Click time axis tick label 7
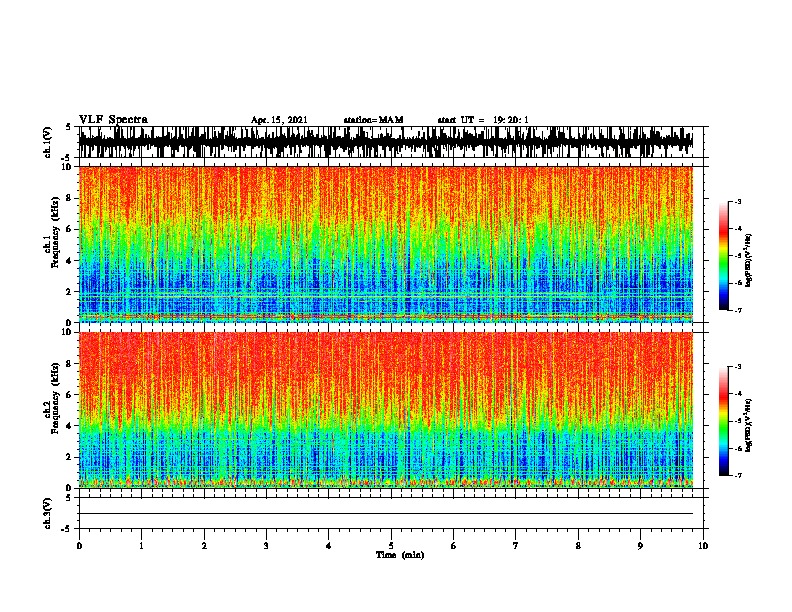Screen dimensions: 792x612 tap(516, 546)
